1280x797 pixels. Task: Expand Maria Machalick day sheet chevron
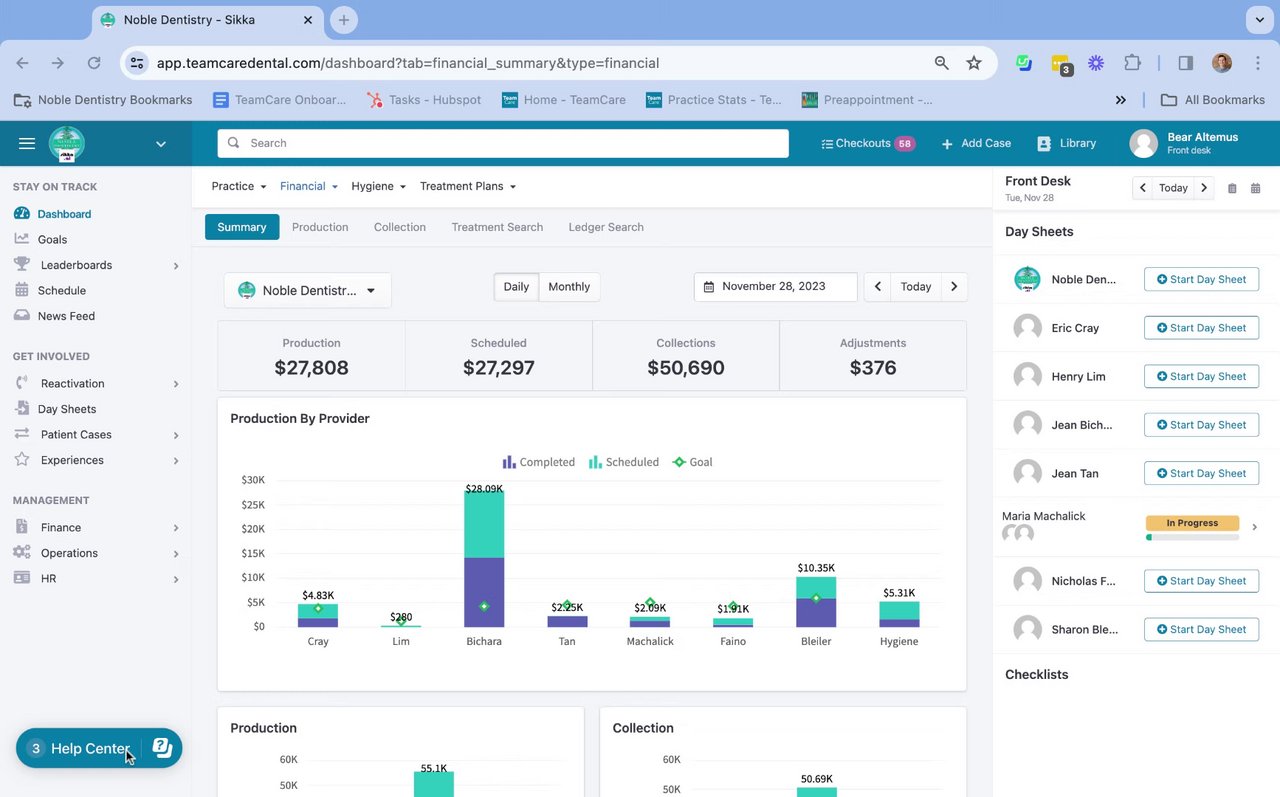[1255, 527]
